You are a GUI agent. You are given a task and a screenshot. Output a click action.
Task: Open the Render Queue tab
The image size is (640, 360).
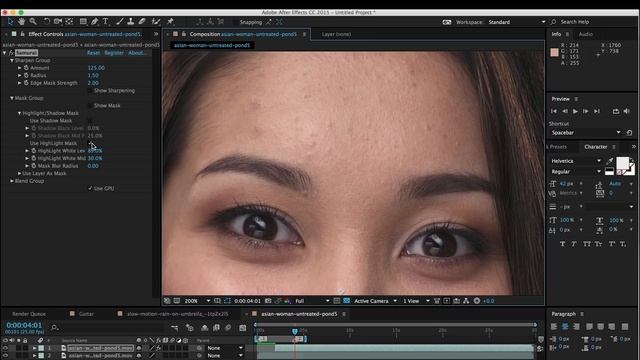[x=29, y=314]
